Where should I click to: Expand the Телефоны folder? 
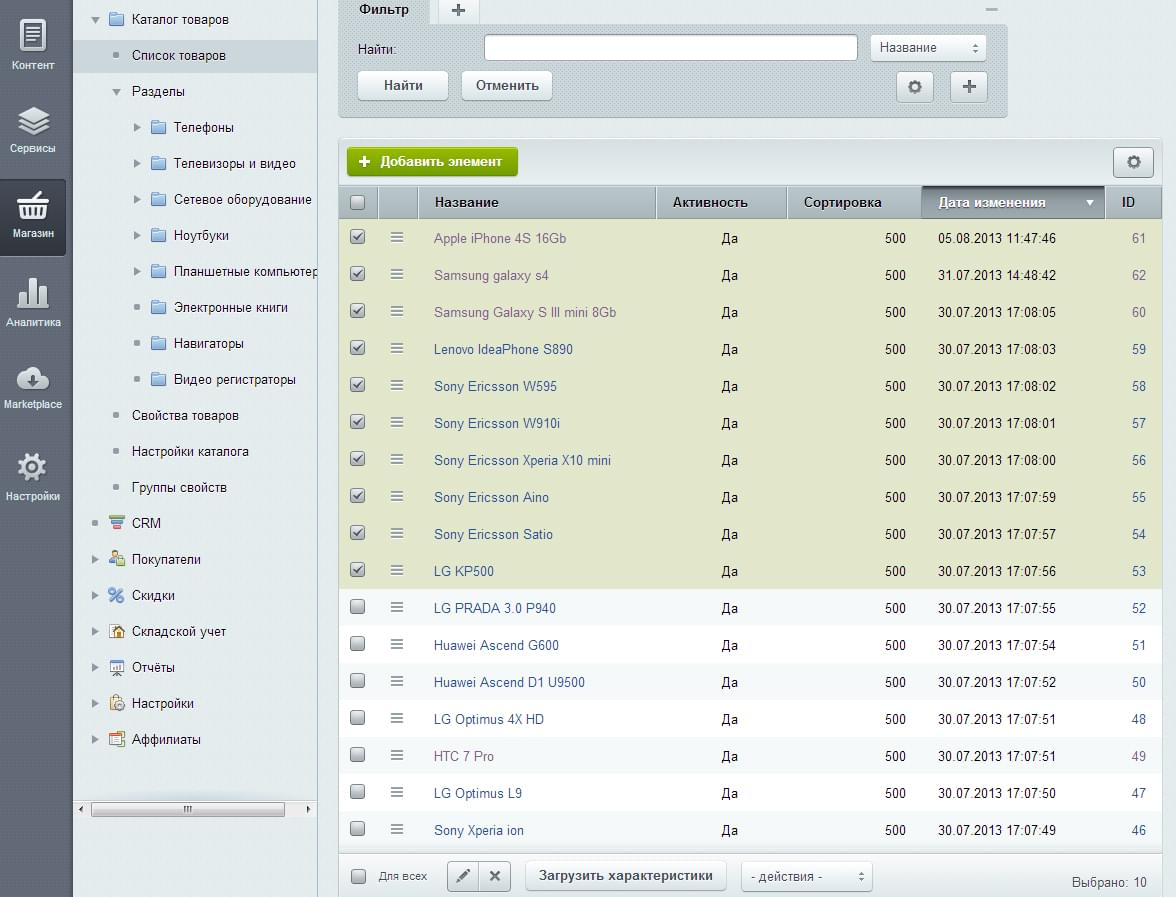tap(137, 128)
